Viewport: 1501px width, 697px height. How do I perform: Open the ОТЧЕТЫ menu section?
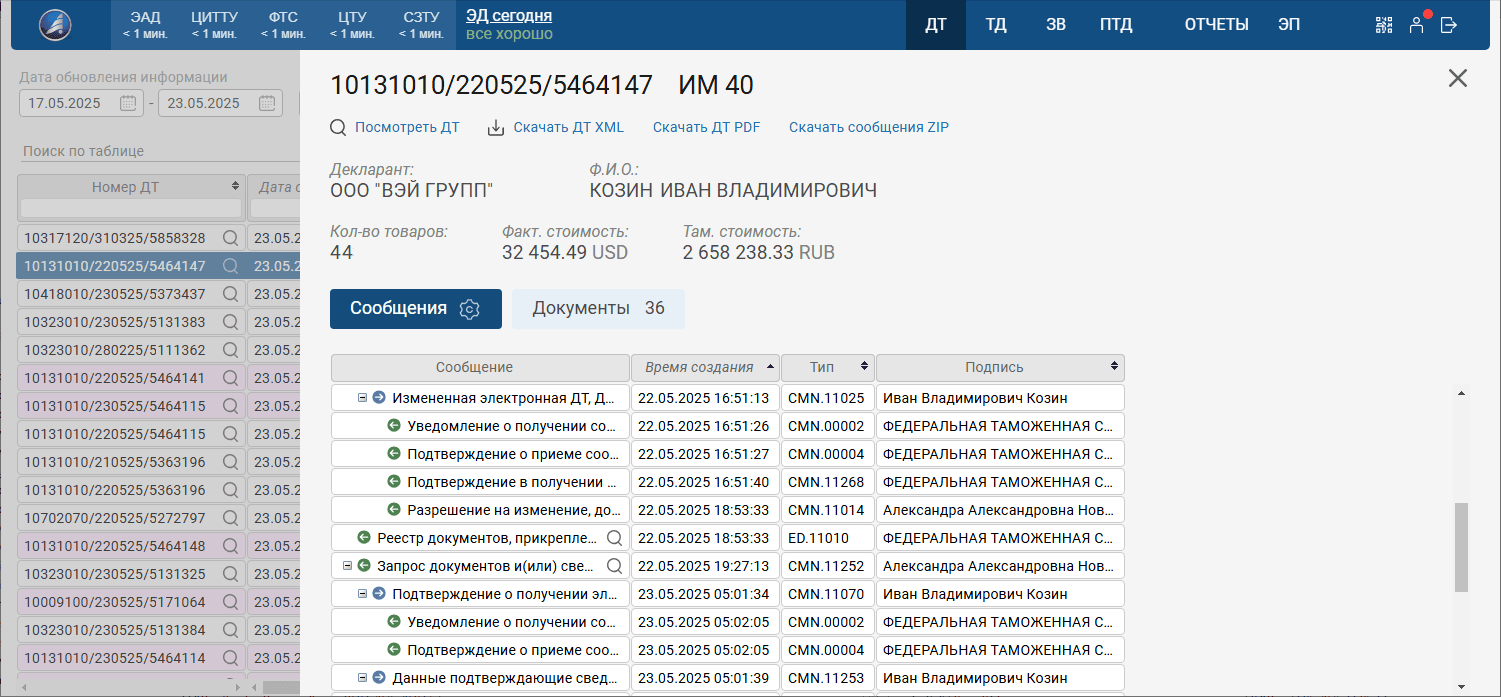(x=1216, y=25)
